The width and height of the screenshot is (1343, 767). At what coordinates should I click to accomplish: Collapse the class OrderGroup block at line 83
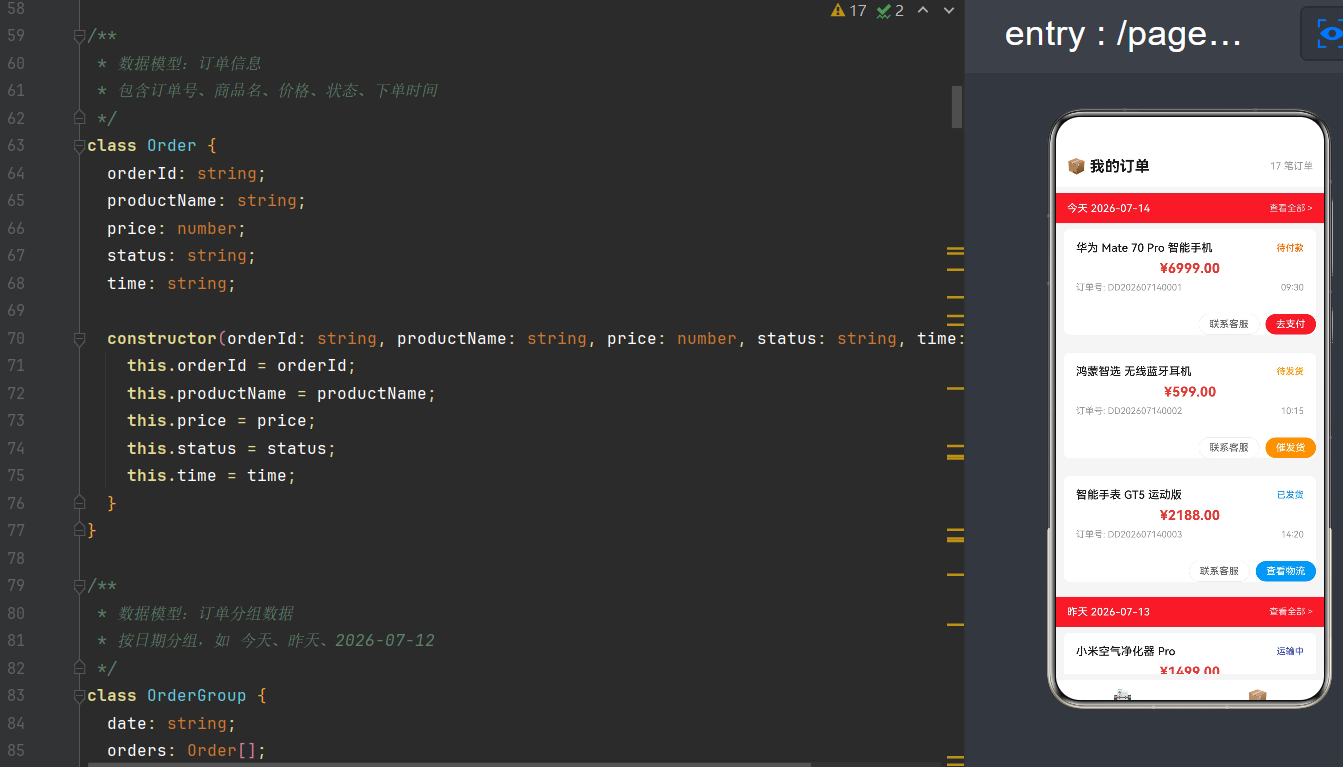click(x=80, y=696)
